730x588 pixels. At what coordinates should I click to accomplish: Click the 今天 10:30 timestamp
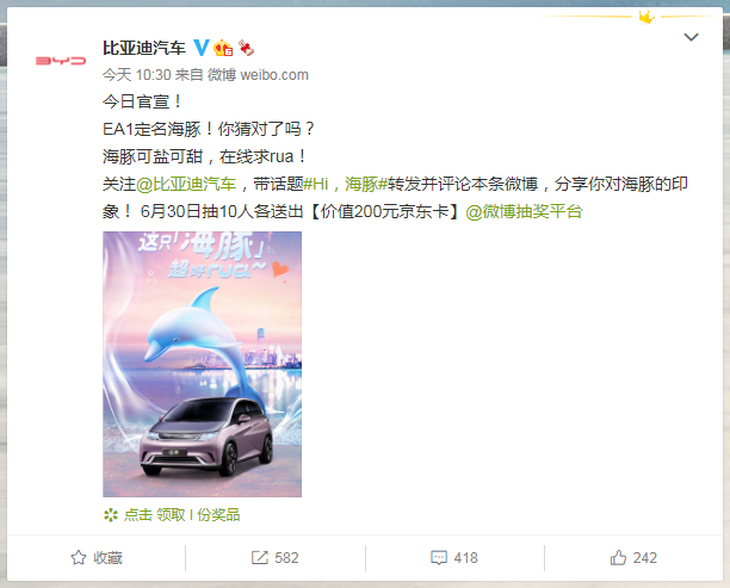(x=137, y=74)
